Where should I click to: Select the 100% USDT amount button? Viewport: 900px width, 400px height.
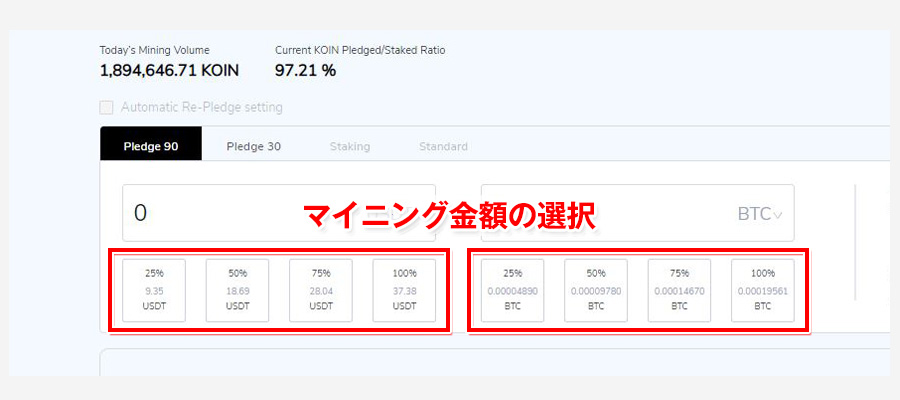click(x=405, y=291)
